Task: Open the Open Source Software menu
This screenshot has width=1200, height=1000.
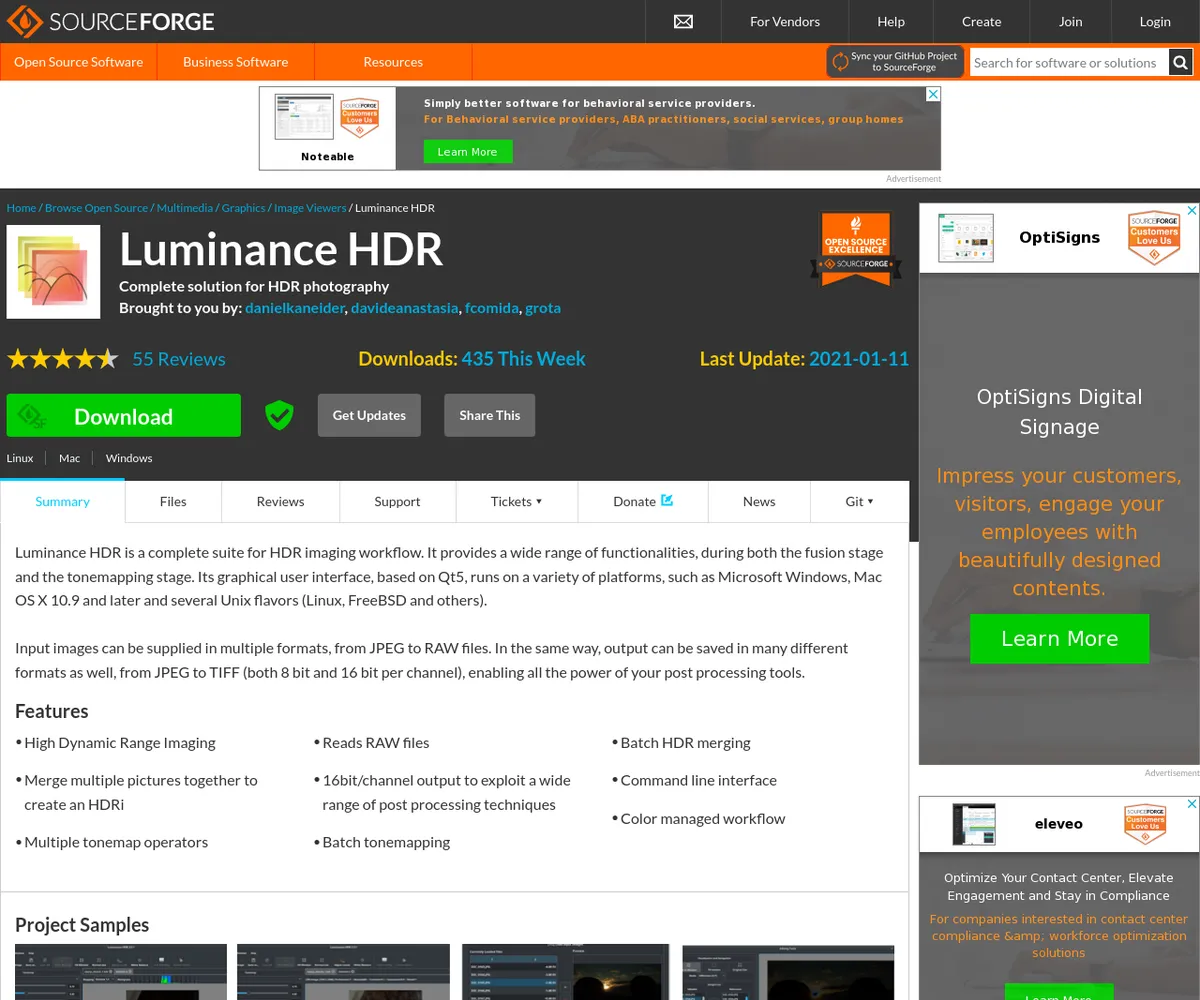Action: 78,62
